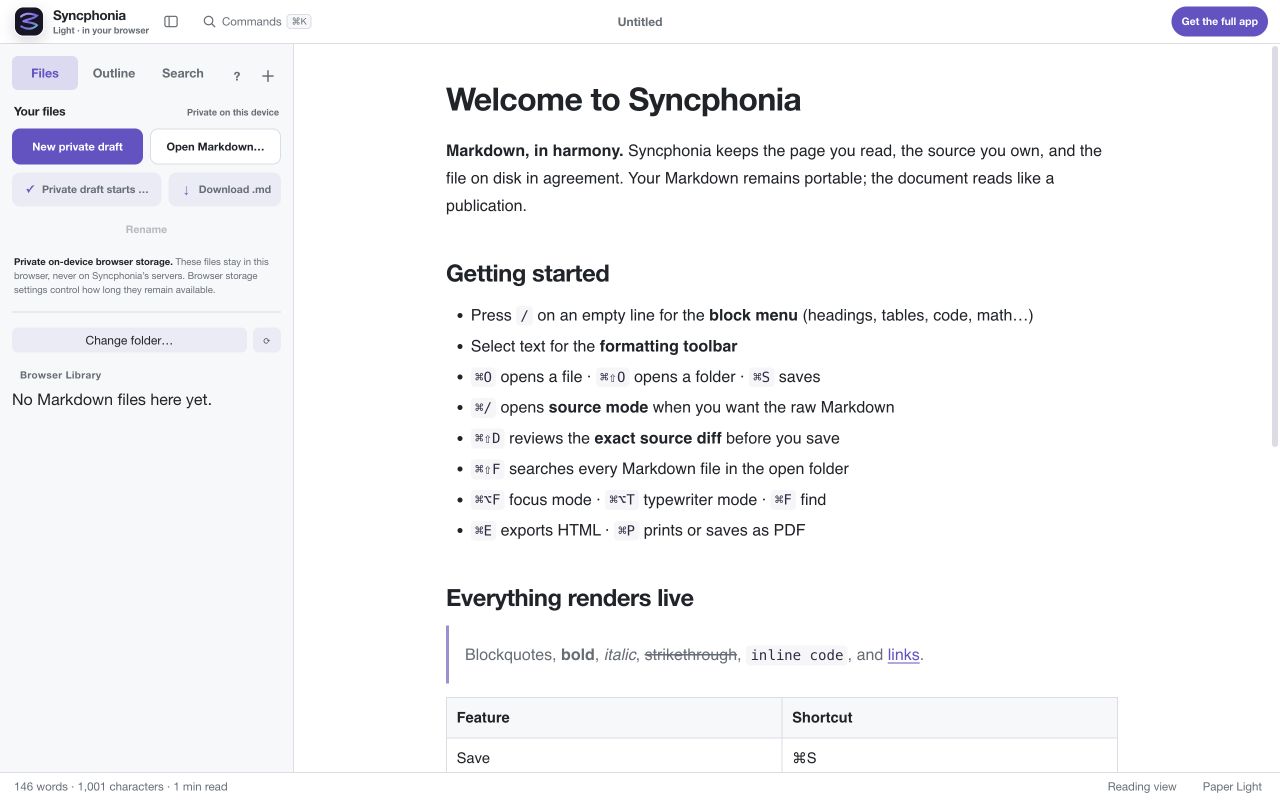Refresh the Browser Library list

point(267,340)
